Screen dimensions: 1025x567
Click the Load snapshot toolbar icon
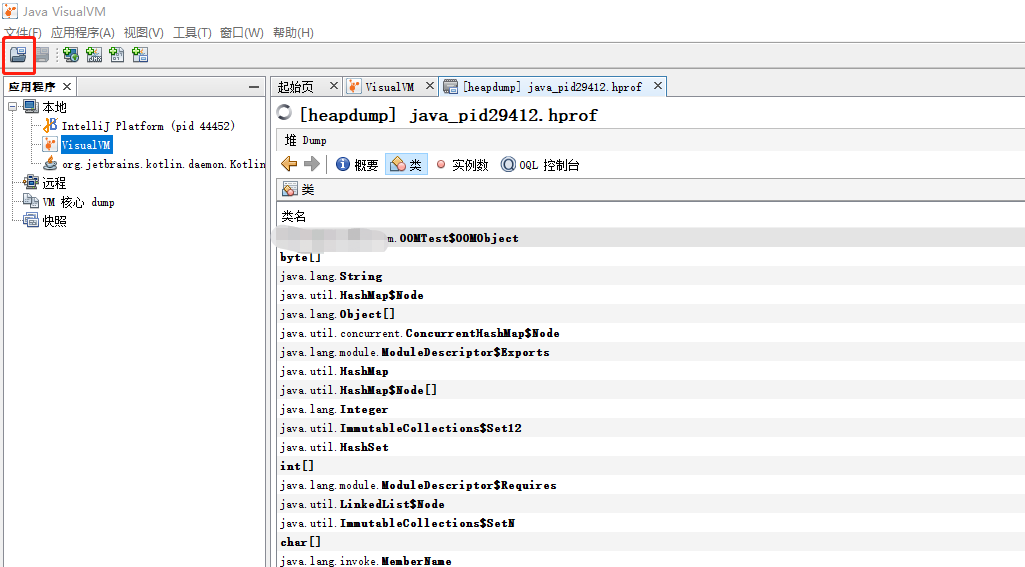click(x=18, y=55)
